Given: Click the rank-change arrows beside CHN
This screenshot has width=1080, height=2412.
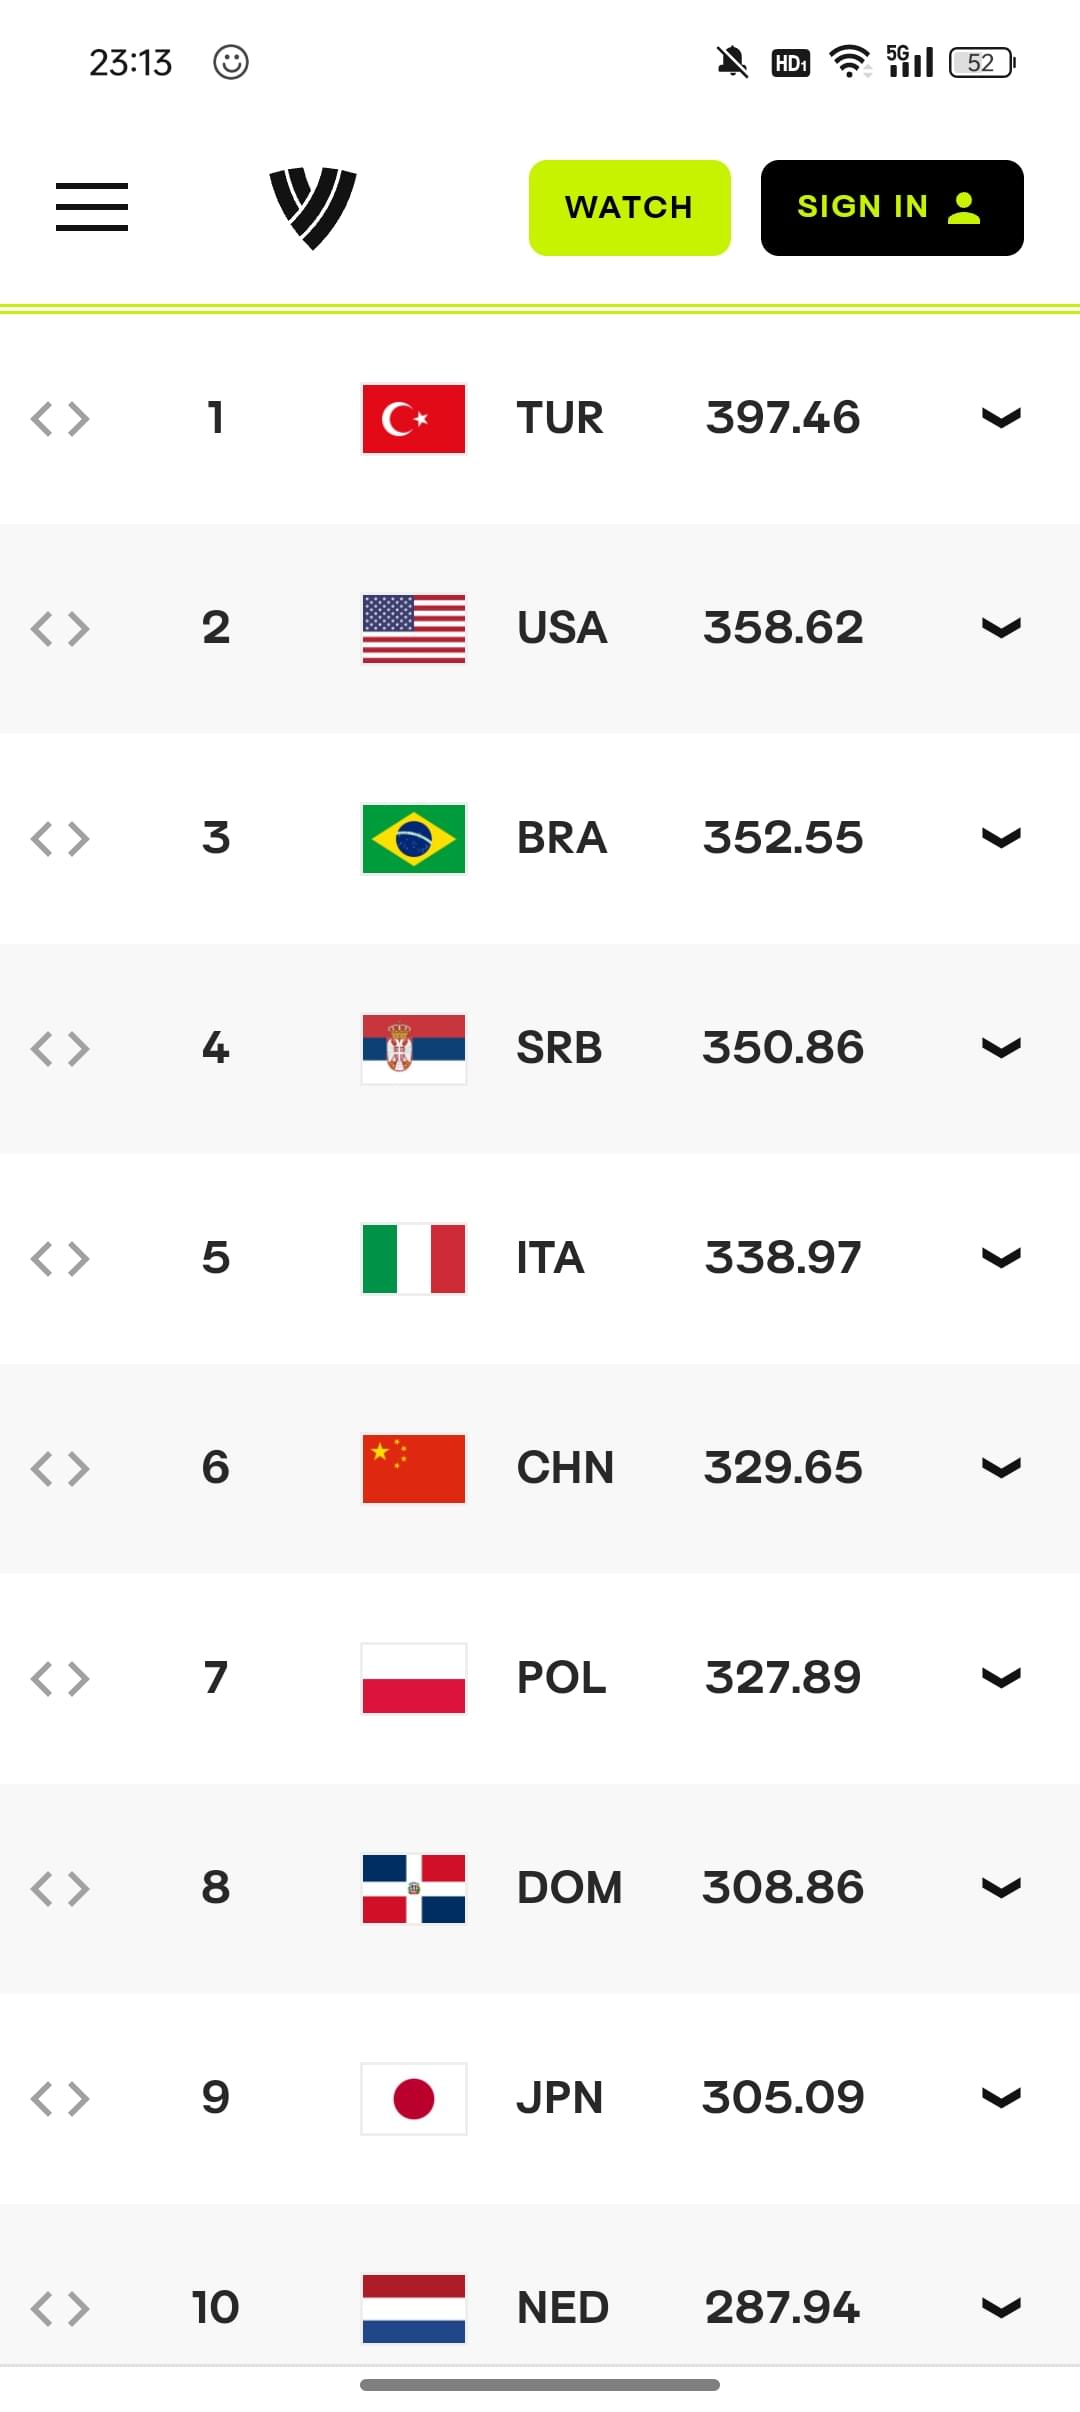Looking at the screenshot, I should [x=60, y=1469].
